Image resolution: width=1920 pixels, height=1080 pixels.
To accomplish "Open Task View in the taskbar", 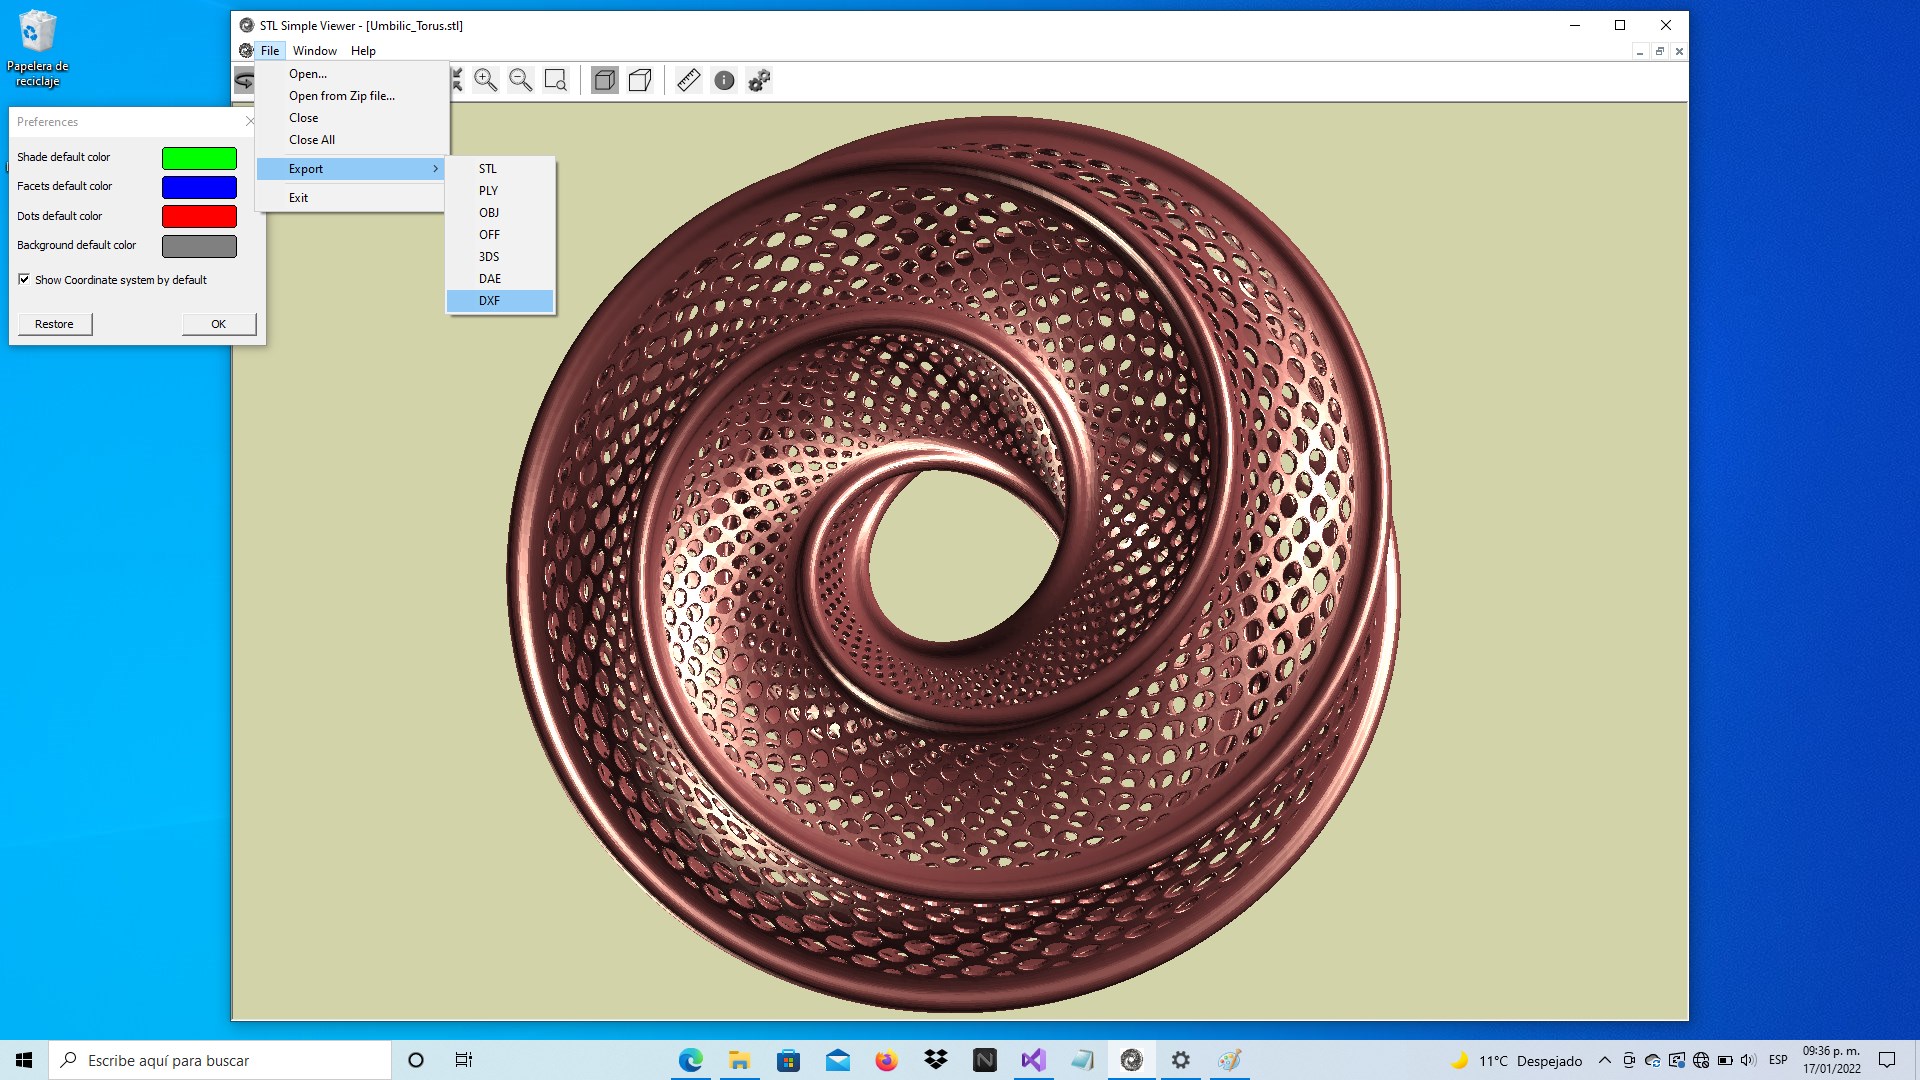I will point(464,1060).
